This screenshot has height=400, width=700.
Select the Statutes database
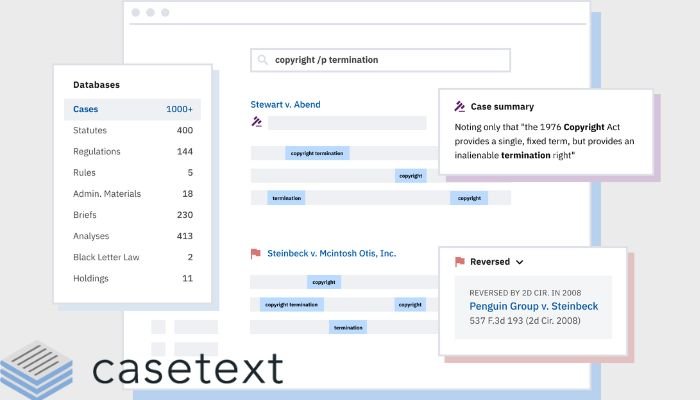click(x=133, y=130)
